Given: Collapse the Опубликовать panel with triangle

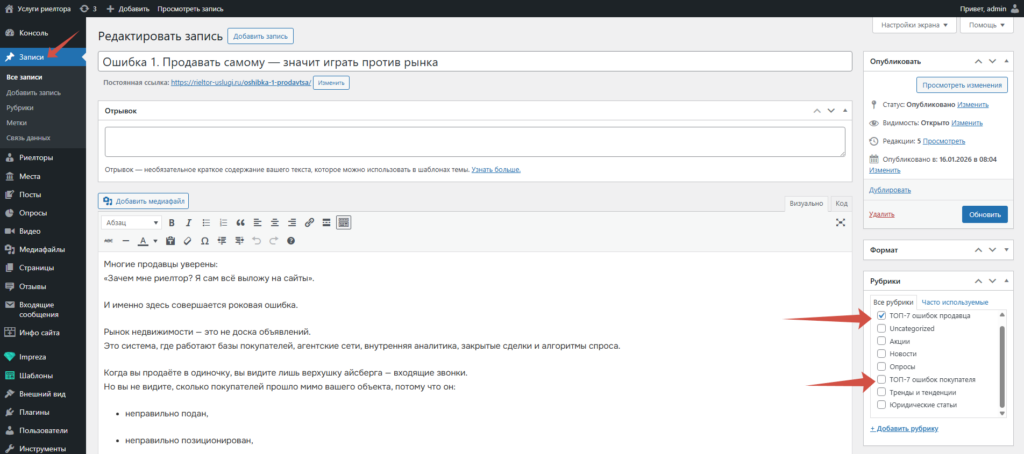Looking at the screenshot, I should click(1008, 61).
